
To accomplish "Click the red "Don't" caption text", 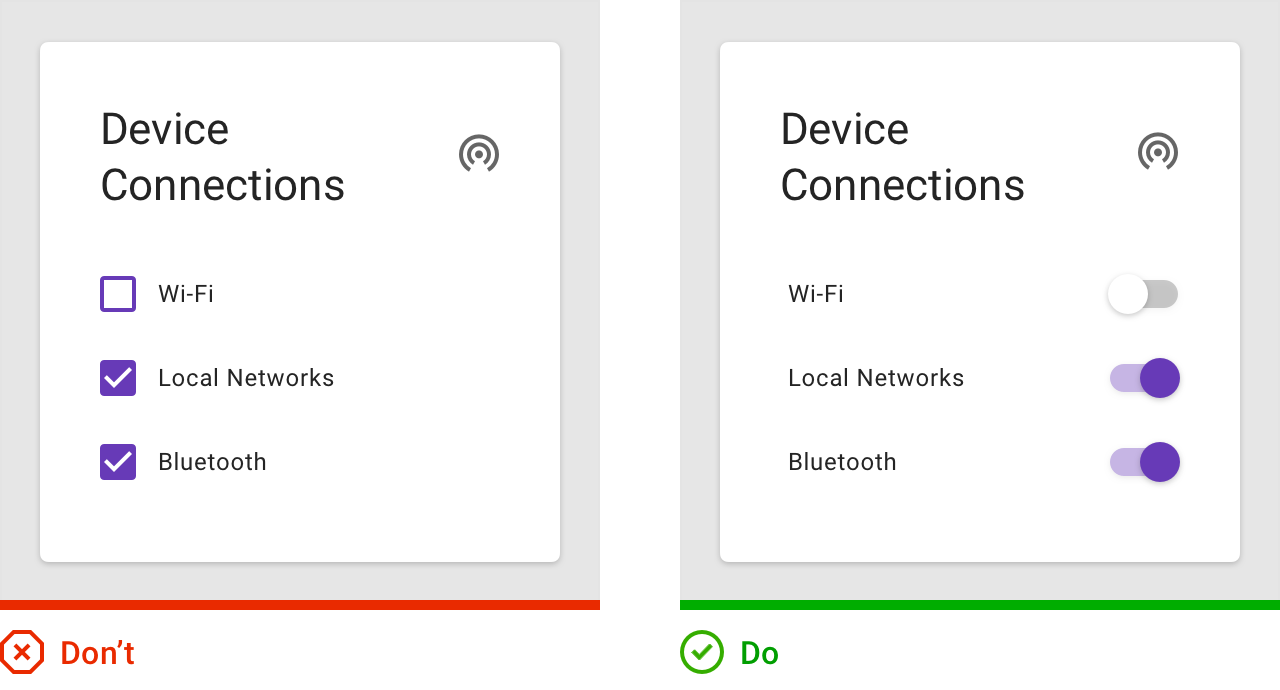I will 97,653.
